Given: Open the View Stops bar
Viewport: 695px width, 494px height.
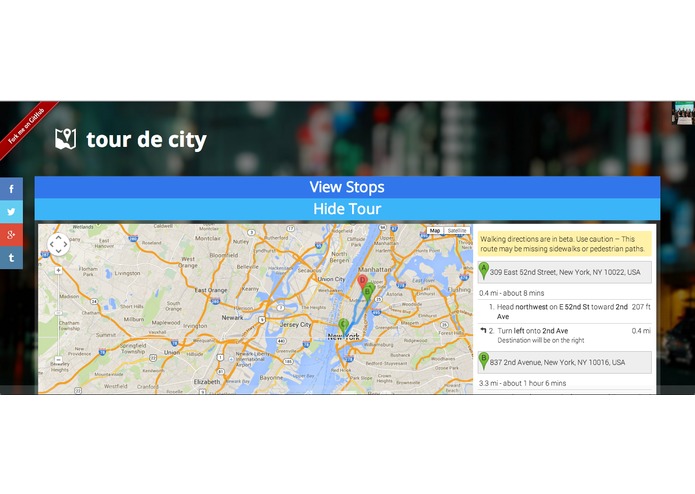Looking at the screenshot, I should pos(347,187).
